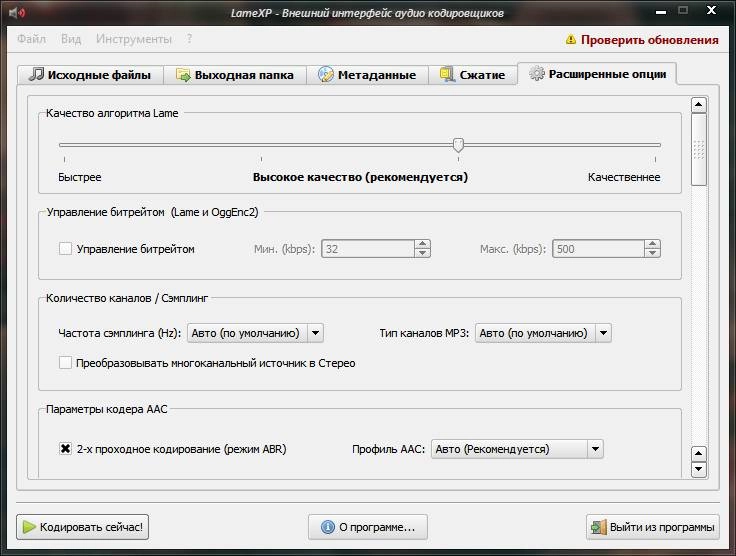Image resolution: width=736 pixels, height=556 pixels.
Task: Minimize the LameXP window
Action: [x=661, y=11]
